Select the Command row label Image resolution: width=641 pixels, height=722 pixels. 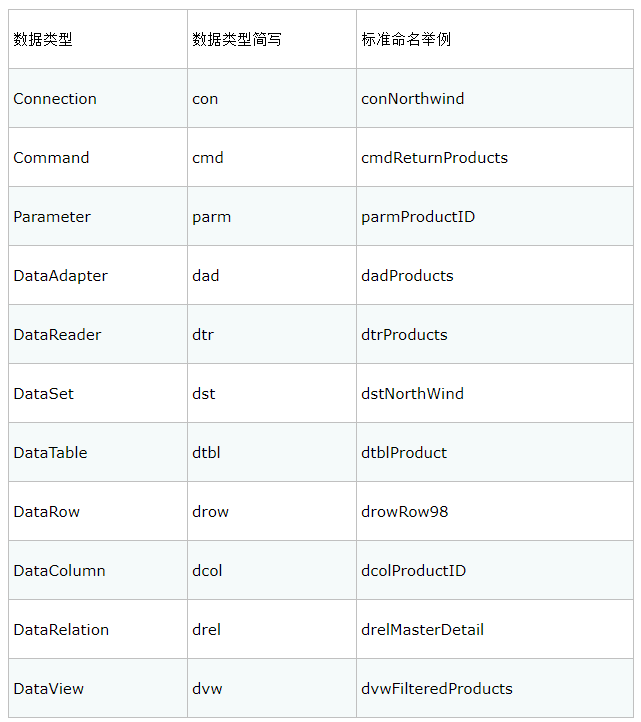(51, 158)
